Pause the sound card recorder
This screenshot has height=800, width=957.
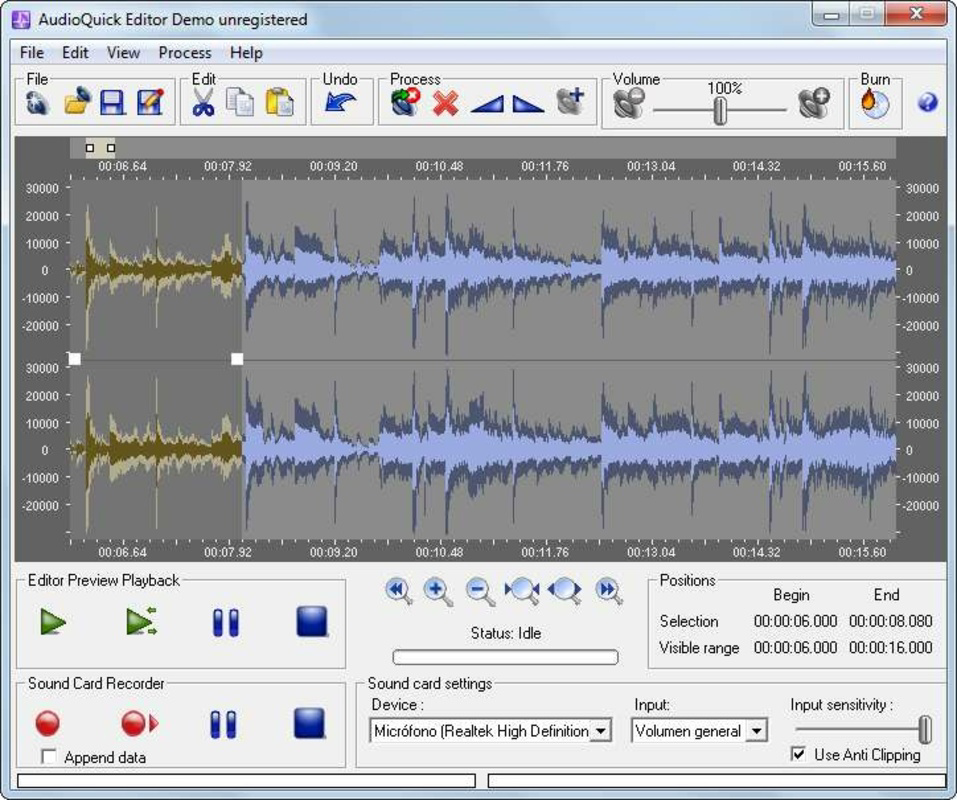[223, 724]
